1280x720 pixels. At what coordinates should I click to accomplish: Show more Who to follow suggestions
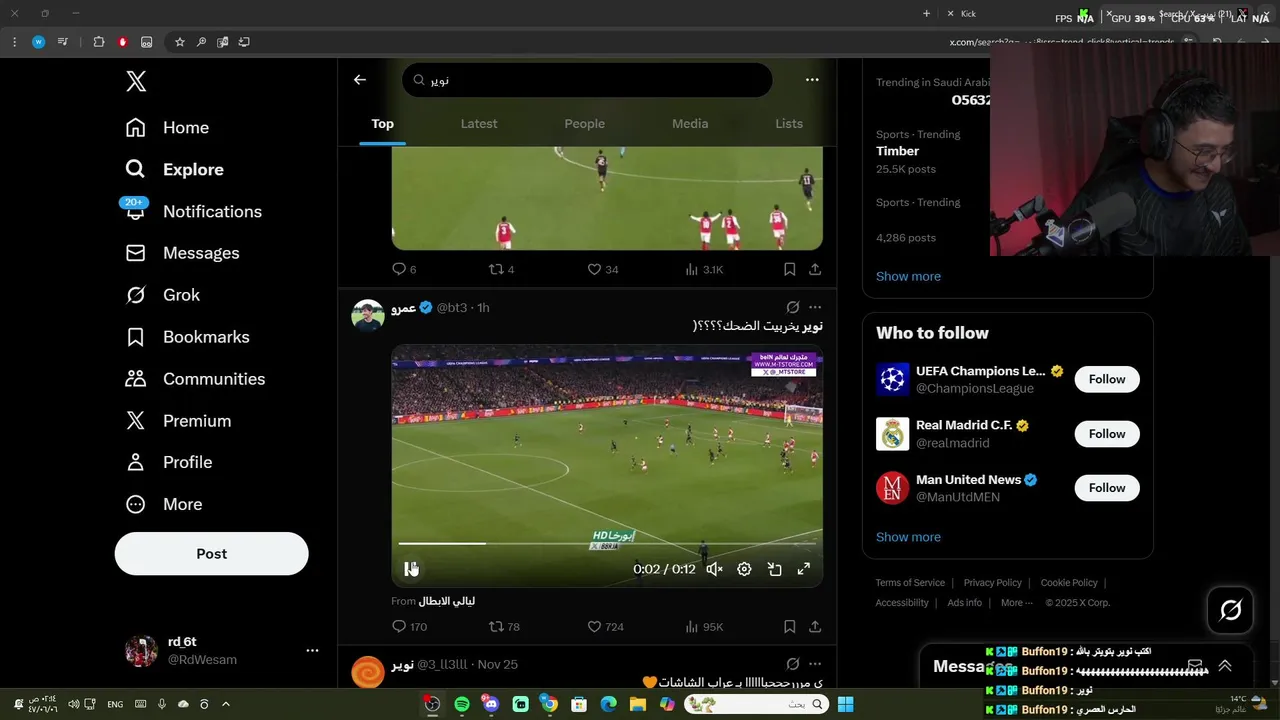coord(908,537)
